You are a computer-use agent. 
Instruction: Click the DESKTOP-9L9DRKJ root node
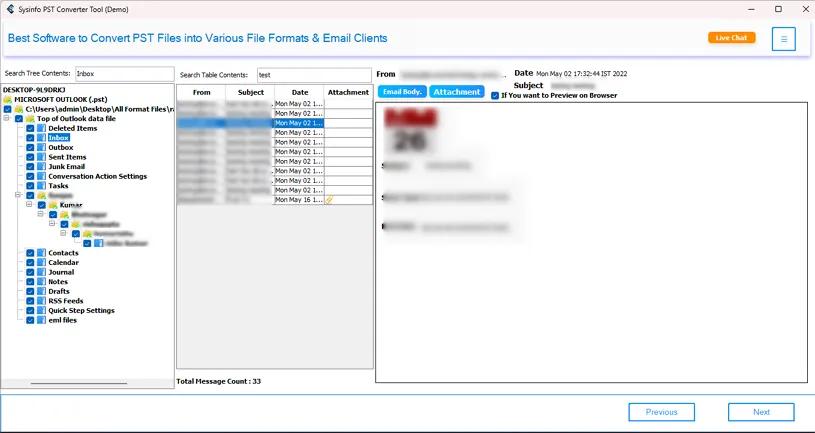click(x=34, y=89)
